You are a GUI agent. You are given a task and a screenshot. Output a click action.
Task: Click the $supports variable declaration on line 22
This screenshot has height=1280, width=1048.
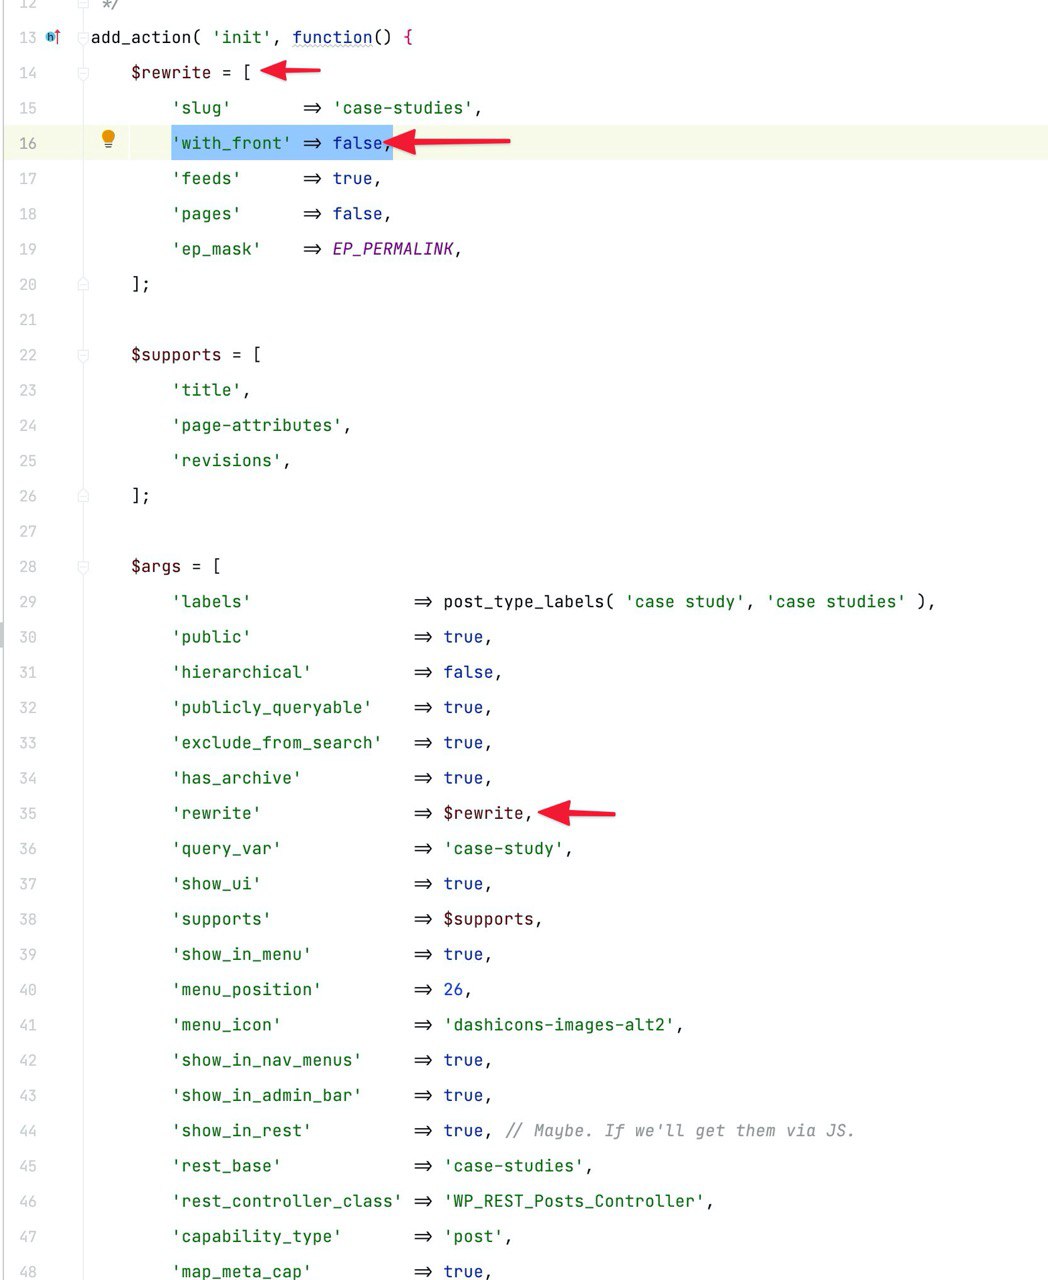(176, 355)
